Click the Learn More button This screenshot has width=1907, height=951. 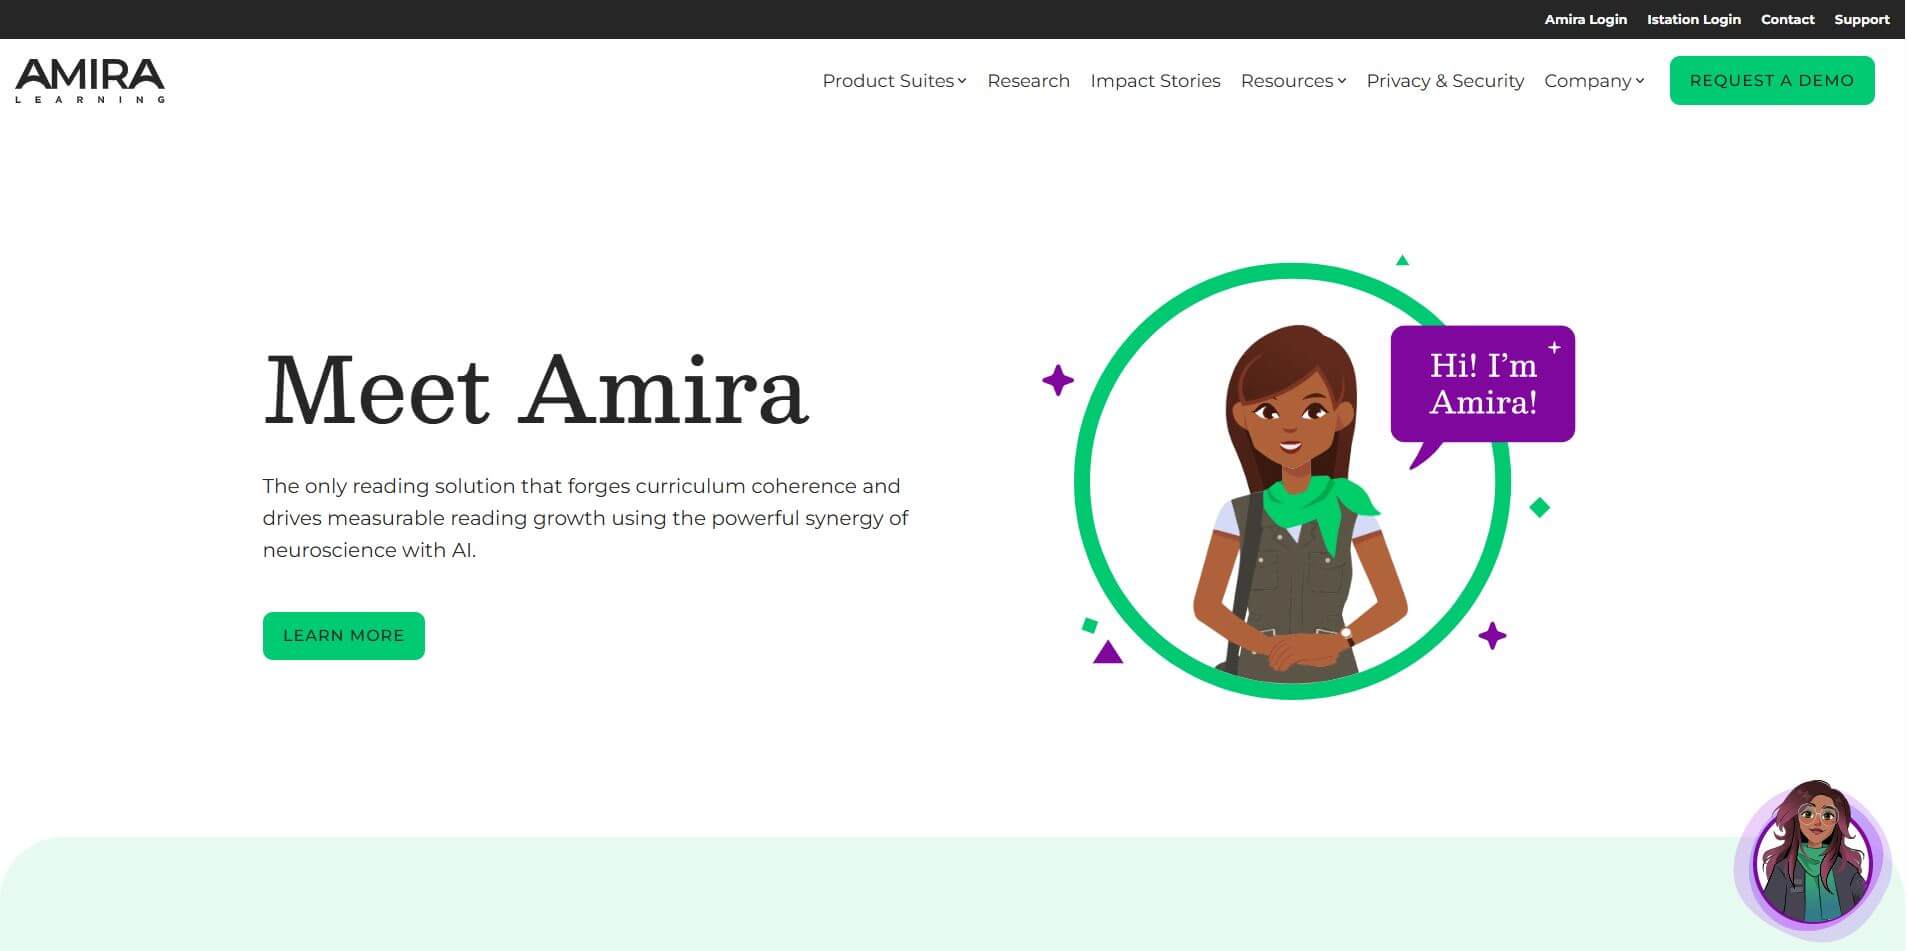(x=343, y=636)
